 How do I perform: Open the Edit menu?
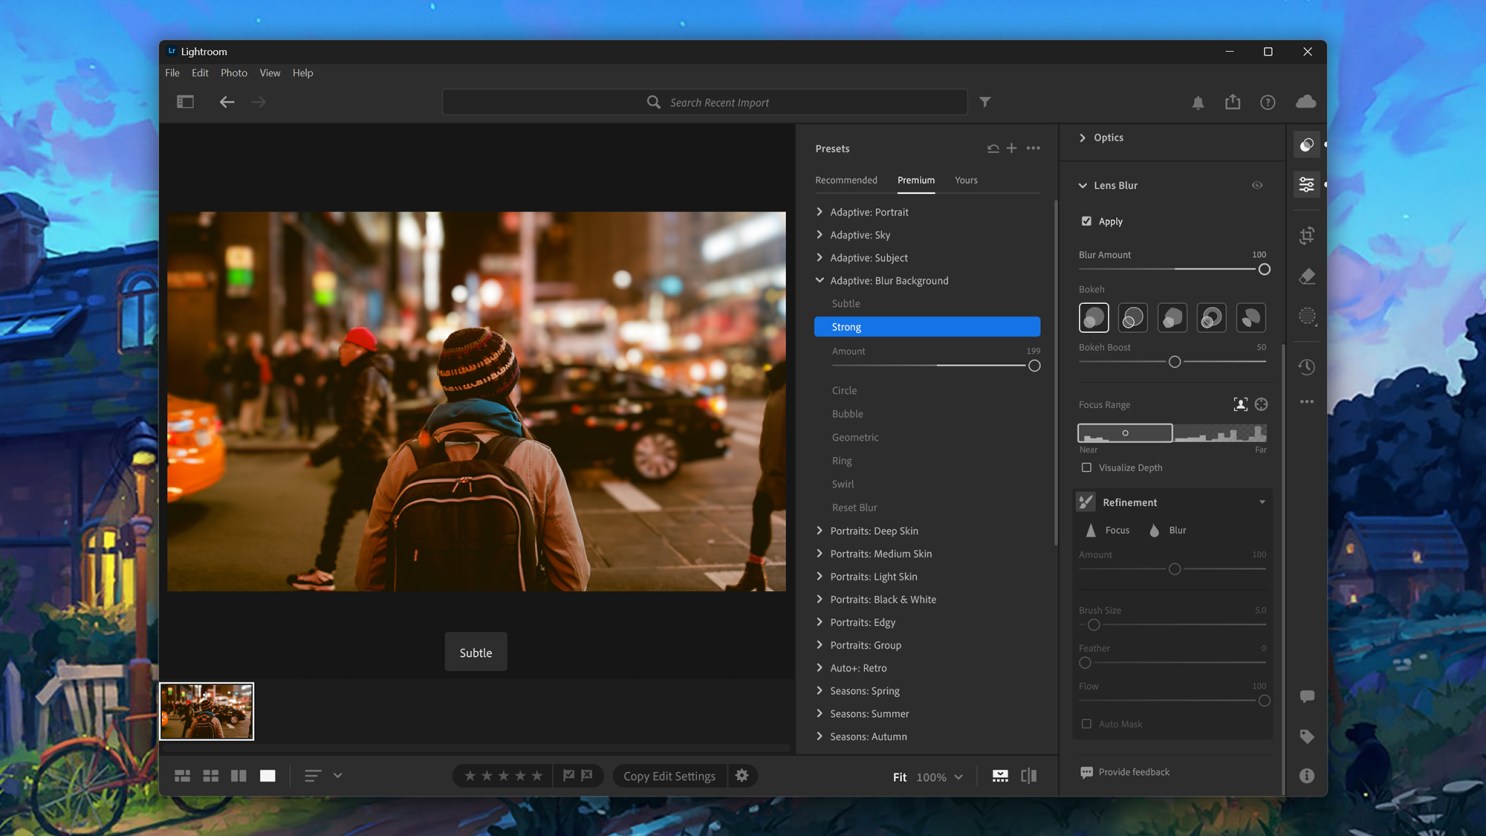tap(199, 72)
